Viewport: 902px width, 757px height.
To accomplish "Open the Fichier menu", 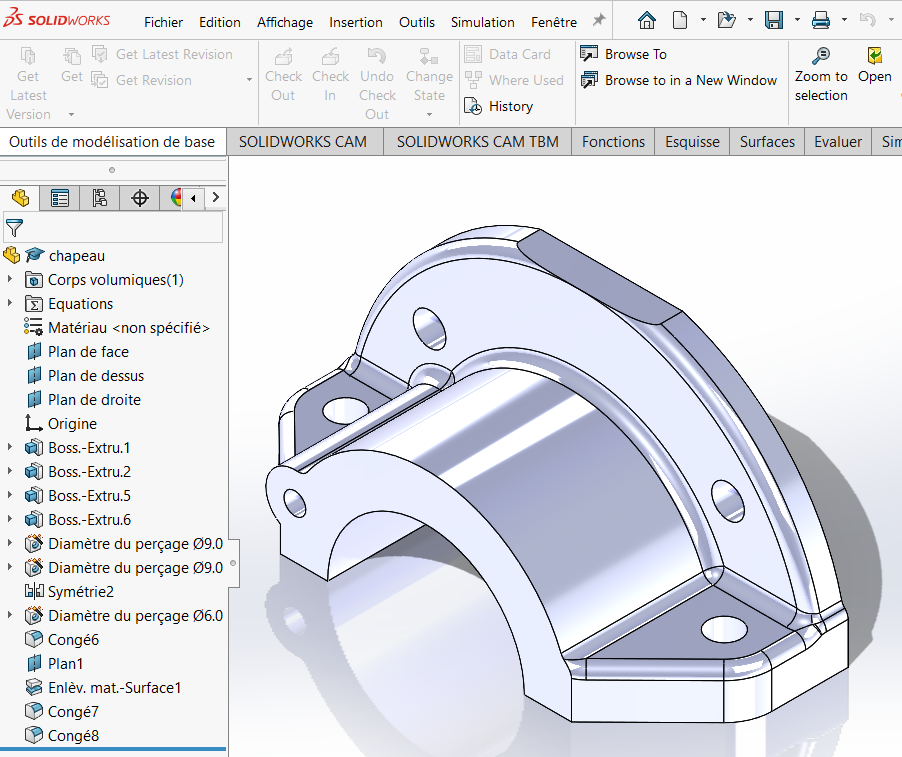I will tap(163, 22).
